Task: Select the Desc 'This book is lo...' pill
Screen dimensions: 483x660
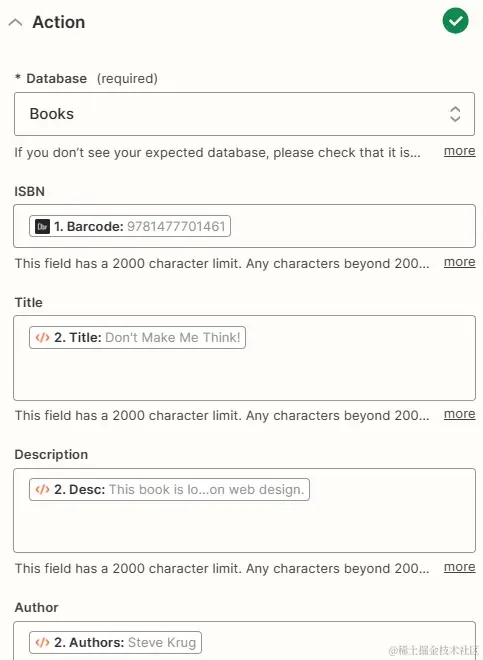Action: point(169,490)
